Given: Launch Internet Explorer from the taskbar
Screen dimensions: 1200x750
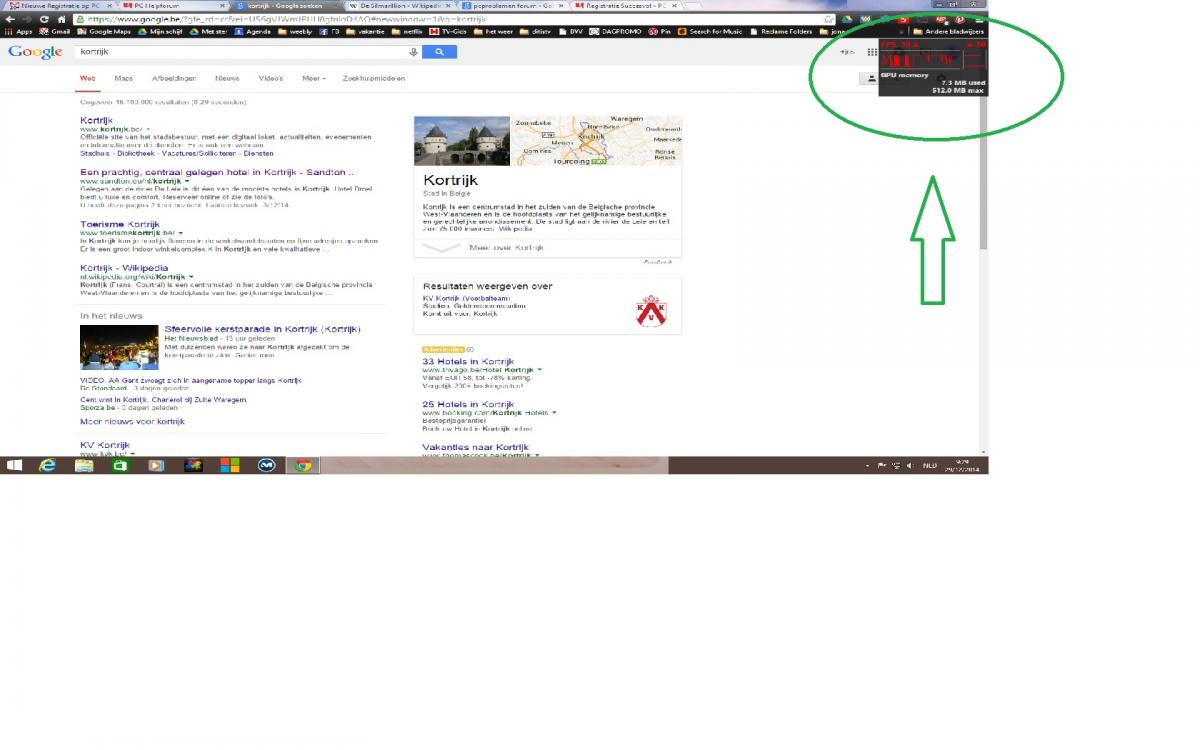Looking at the screenshot, I should [48, 466].
